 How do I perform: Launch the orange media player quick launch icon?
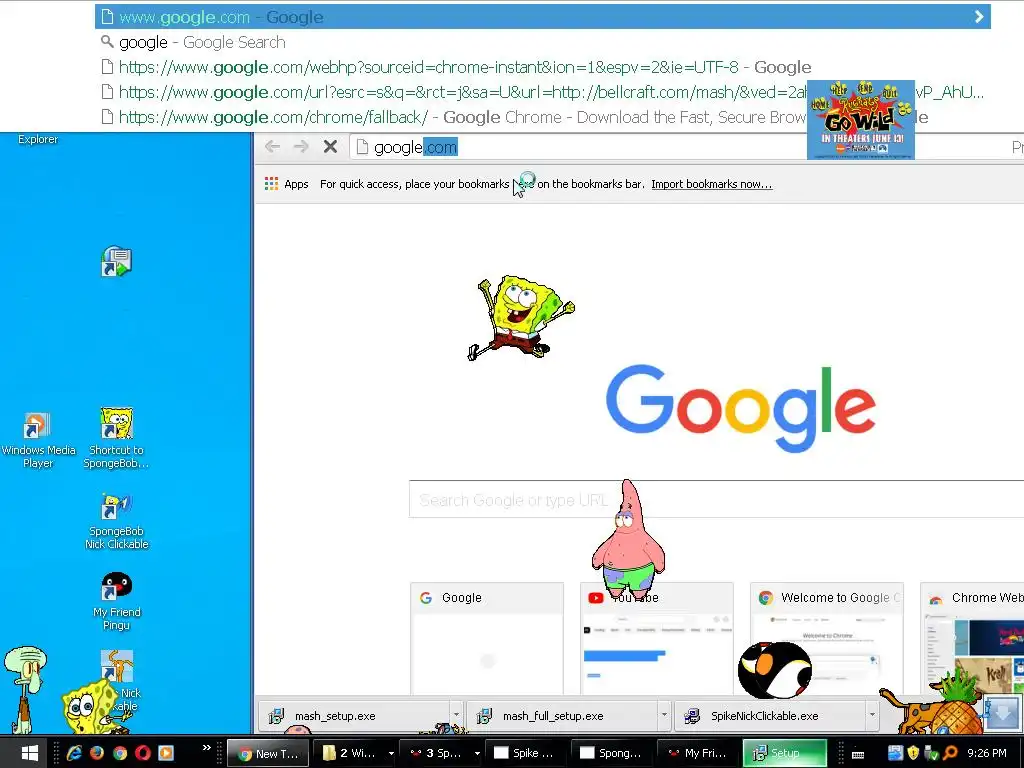166,753
